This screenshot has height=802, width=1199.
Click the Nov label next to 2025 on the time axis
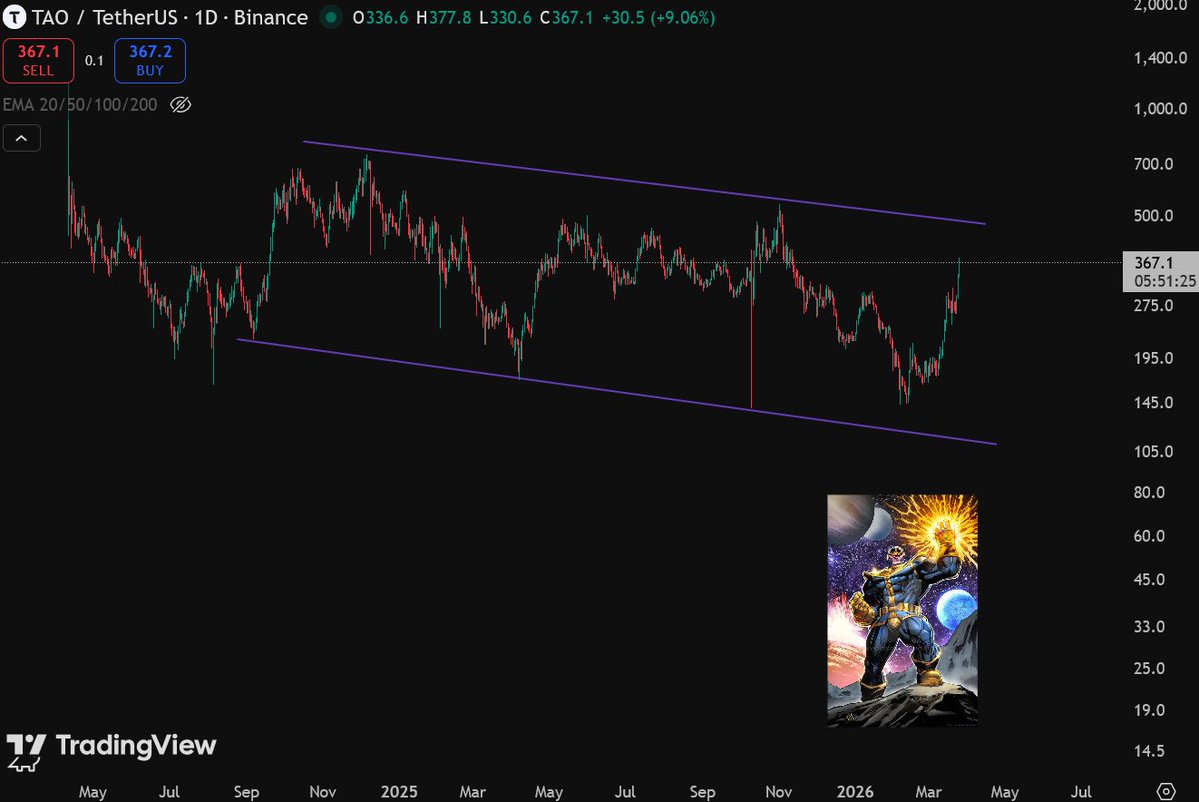point(323,792)
